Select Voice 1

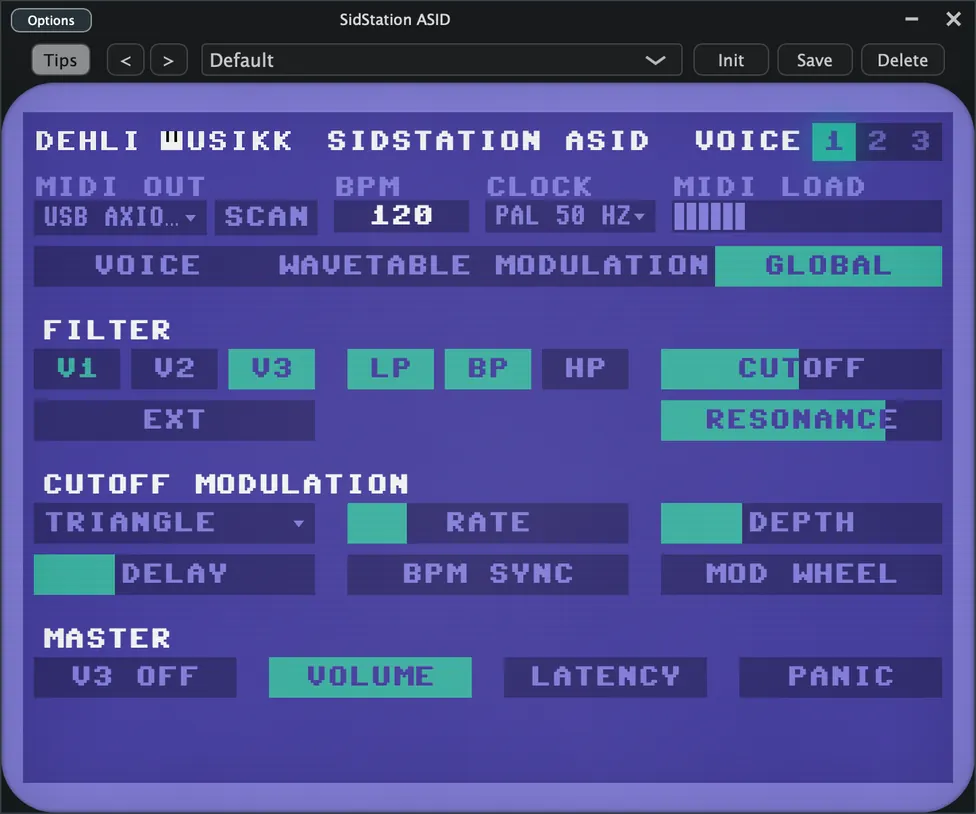(x=833, y=141)
